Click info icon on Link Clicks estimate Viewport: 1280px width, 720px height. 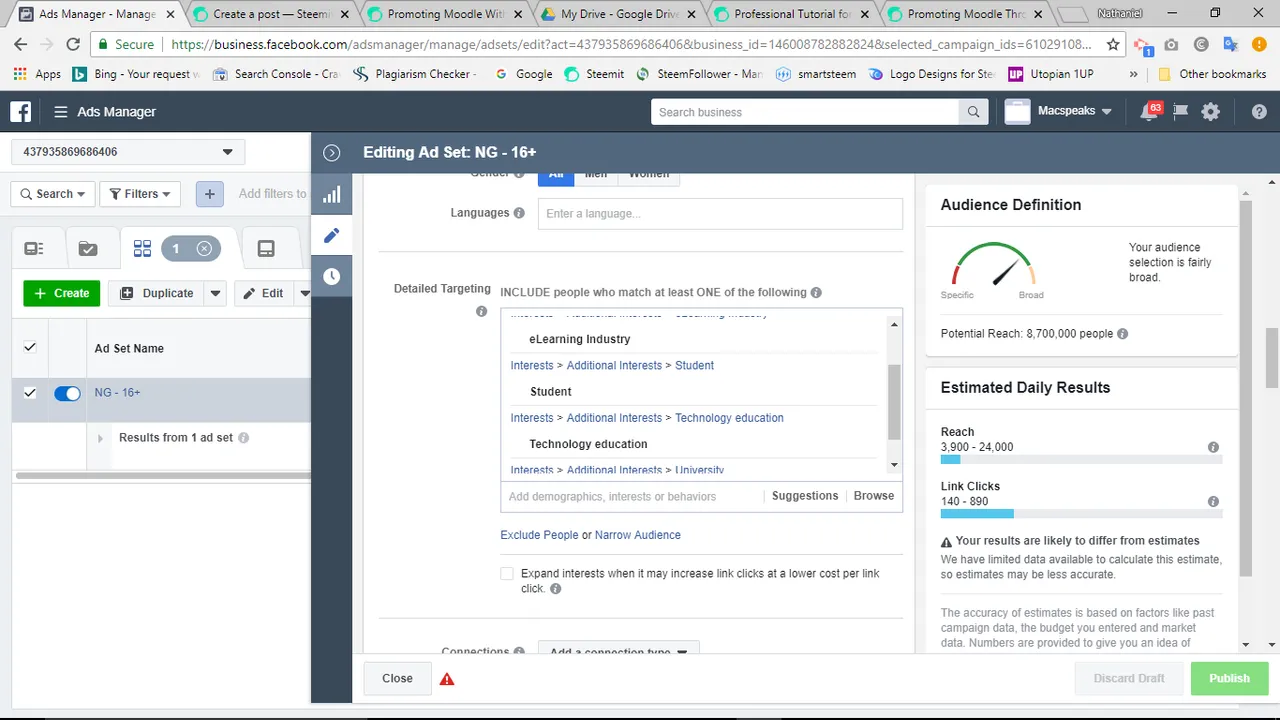(1213, 501)
